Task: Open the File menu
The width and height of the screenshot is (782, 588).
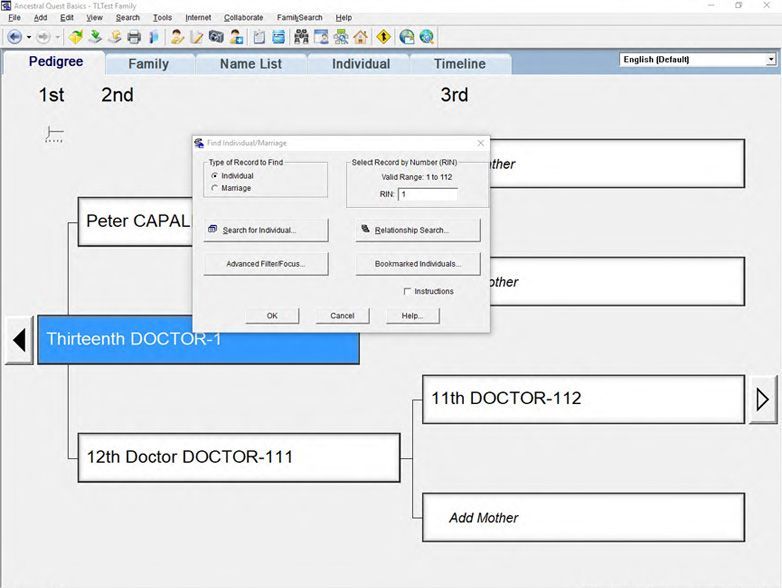Action: coord(14,17)
